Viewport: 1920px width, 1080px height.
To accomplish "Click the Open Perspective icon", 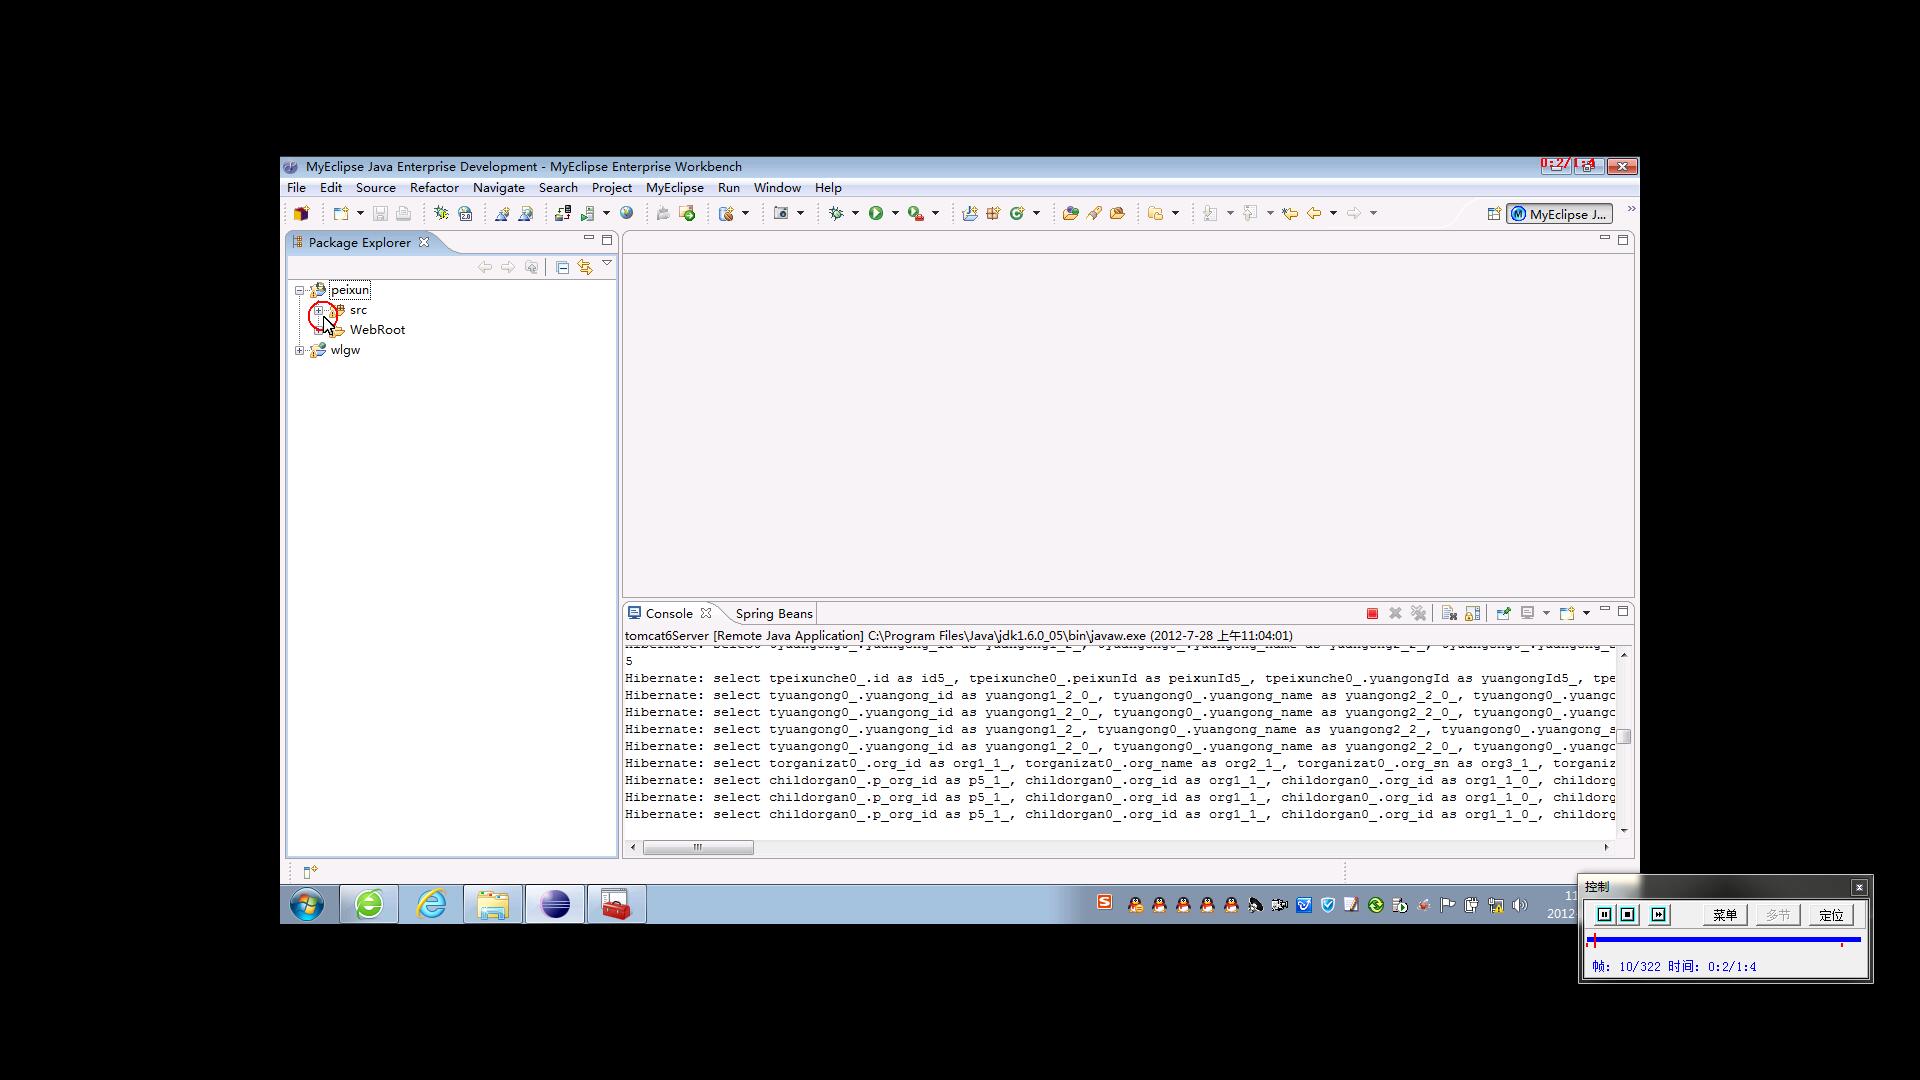I will coord(1494,214).
